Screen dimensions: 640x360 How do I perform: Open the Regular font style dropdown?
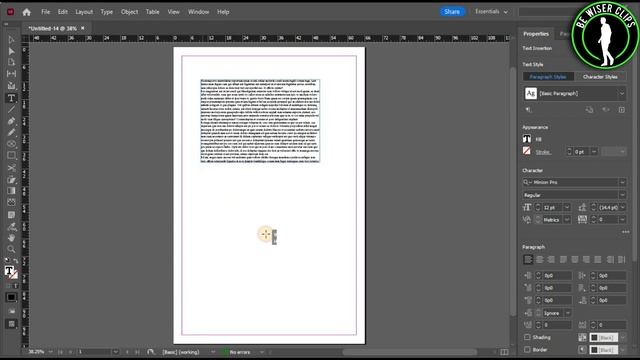[622, 195]
